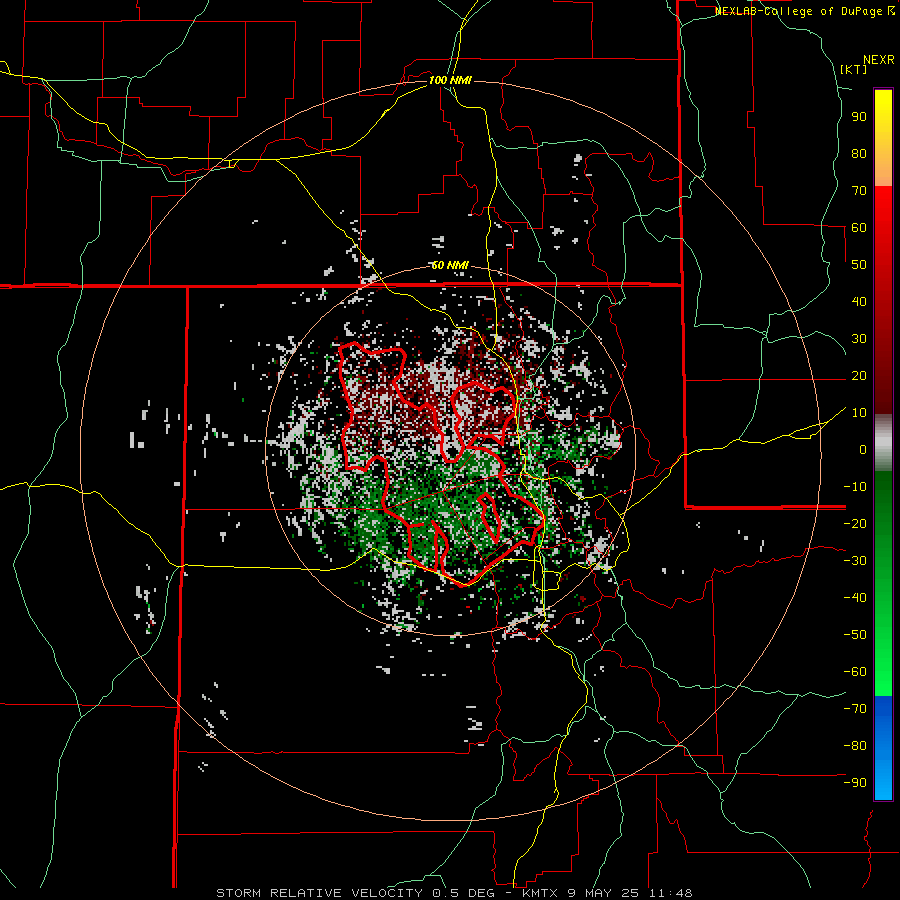
Task: Click the -40 value on the velocity scale
Action: (855, 598)
